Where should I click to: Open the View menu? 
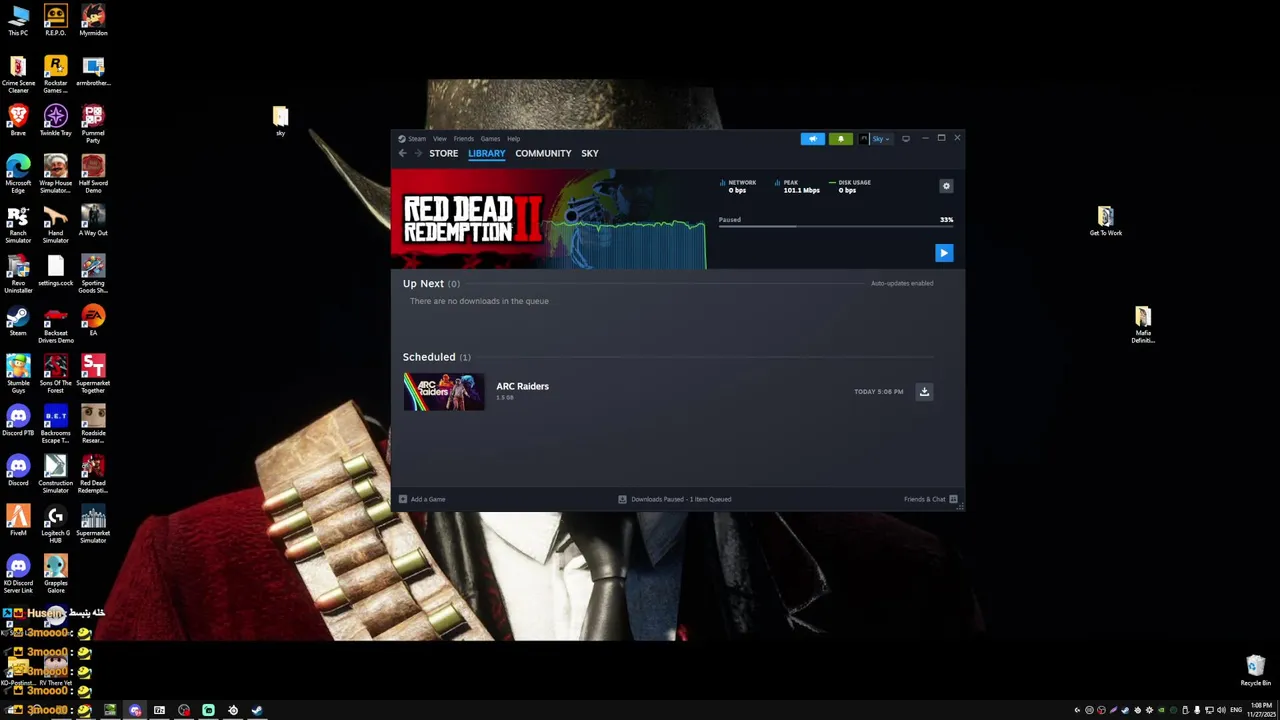(440, 139)
